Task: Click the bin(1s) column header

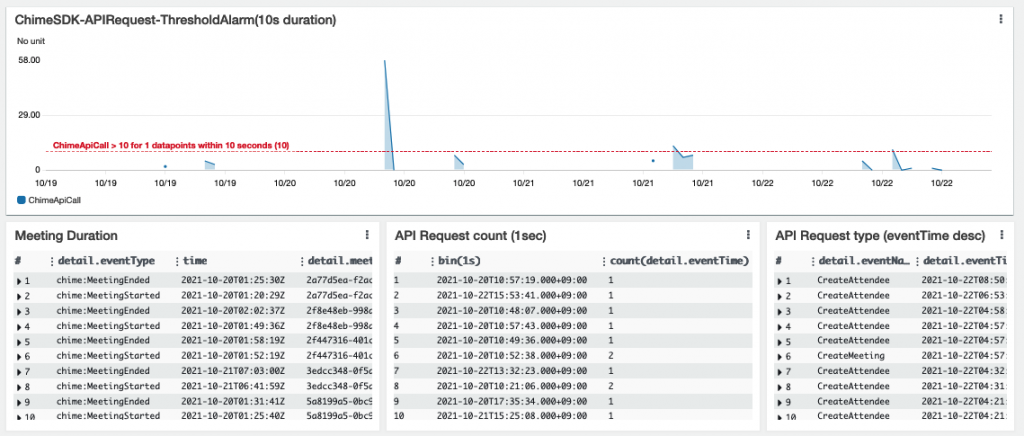Action: (460, 261)
